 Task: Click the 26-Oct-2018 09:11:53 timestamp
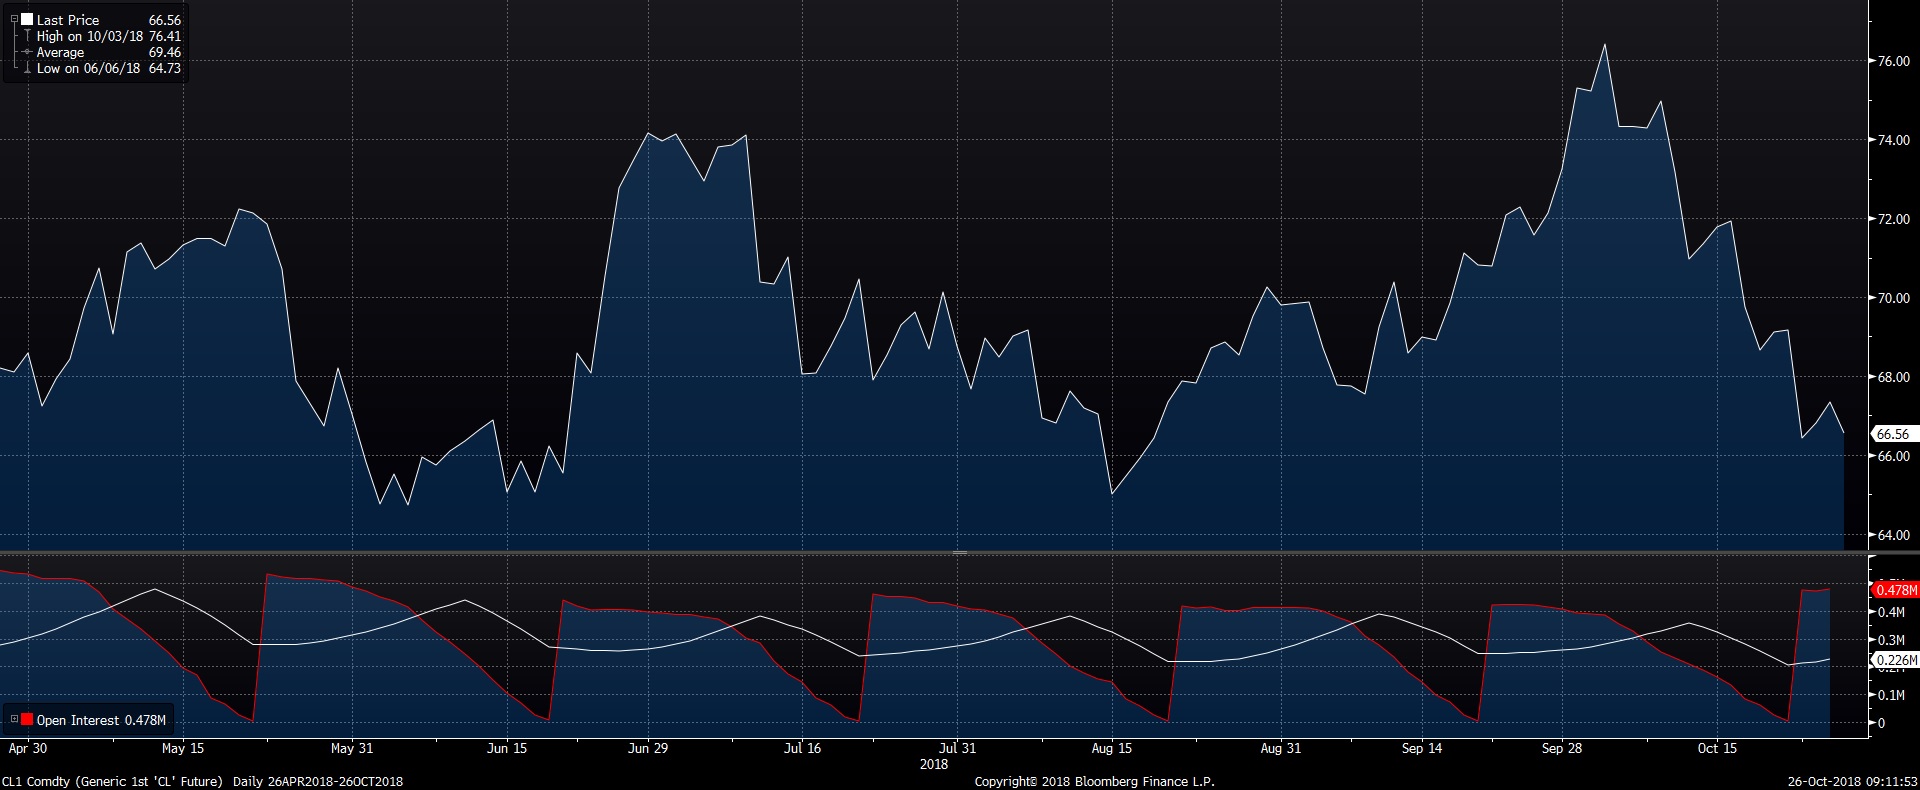1853,781
